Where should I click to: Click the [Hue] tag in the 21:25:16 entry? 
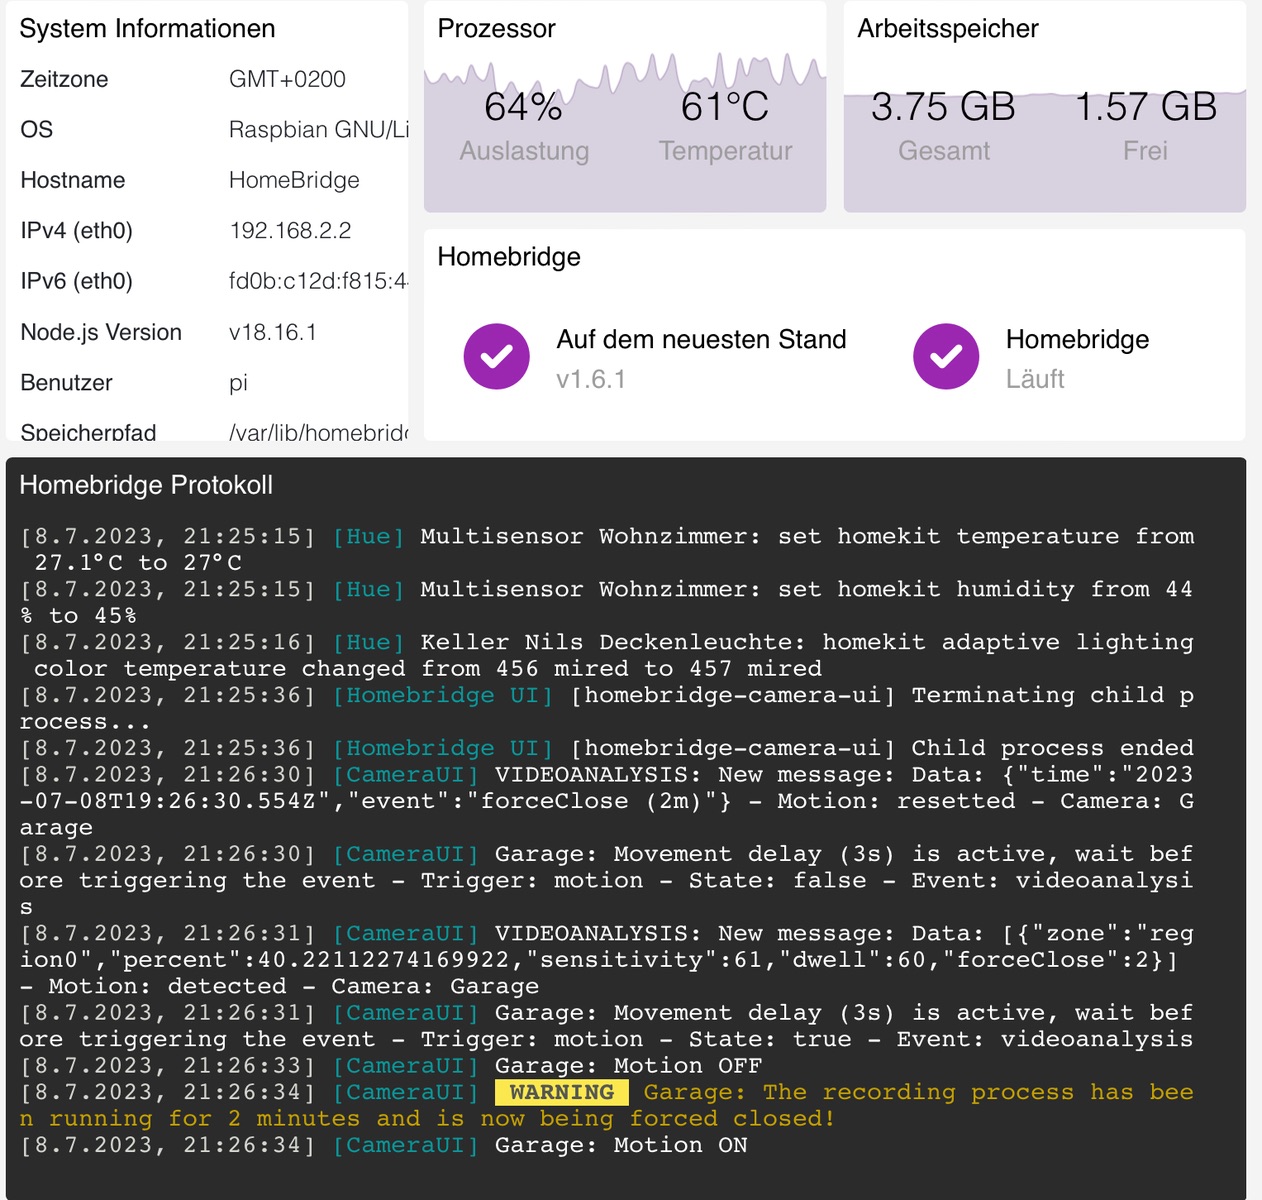pyautogui.click(x=368, y=642)
